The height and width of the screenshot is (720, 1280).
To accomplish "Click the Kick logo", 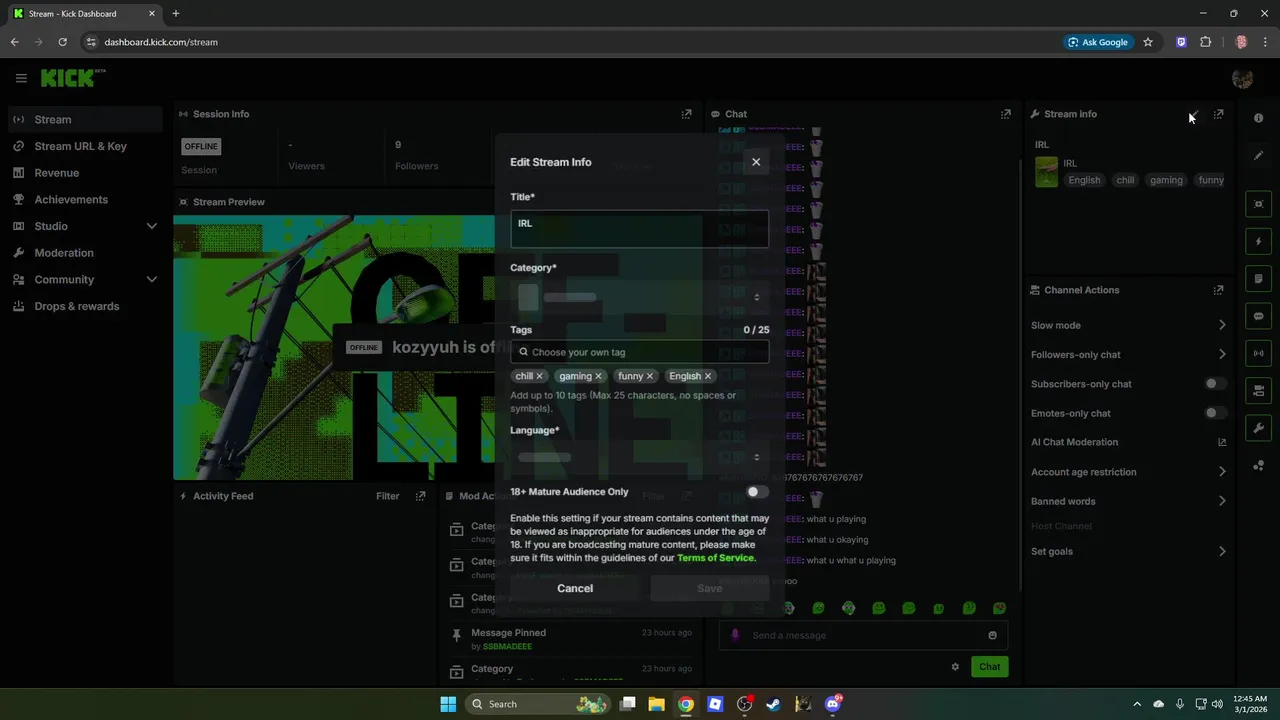I will click(72, 78).
